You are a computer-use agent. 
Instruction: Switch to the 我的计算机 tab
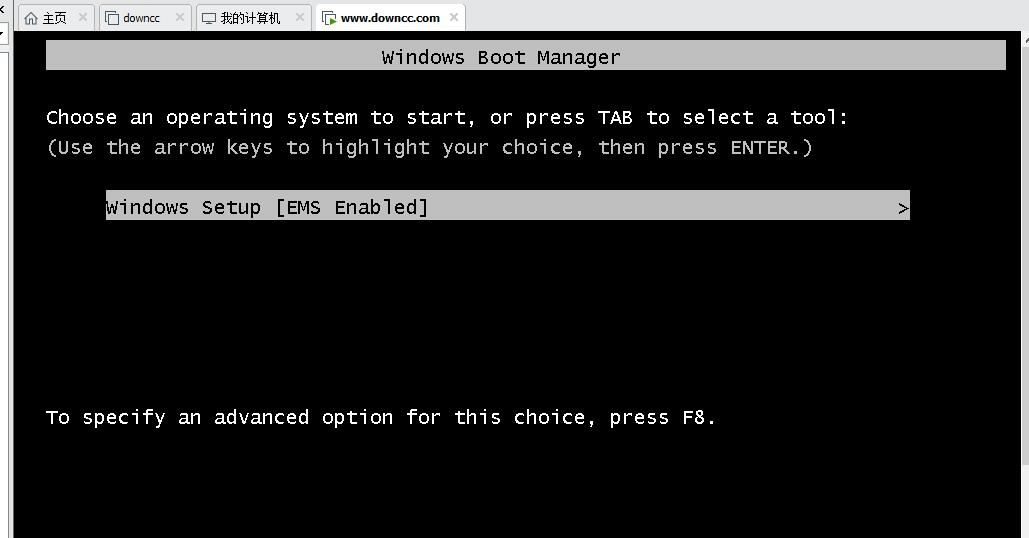[x=253, y=18]
